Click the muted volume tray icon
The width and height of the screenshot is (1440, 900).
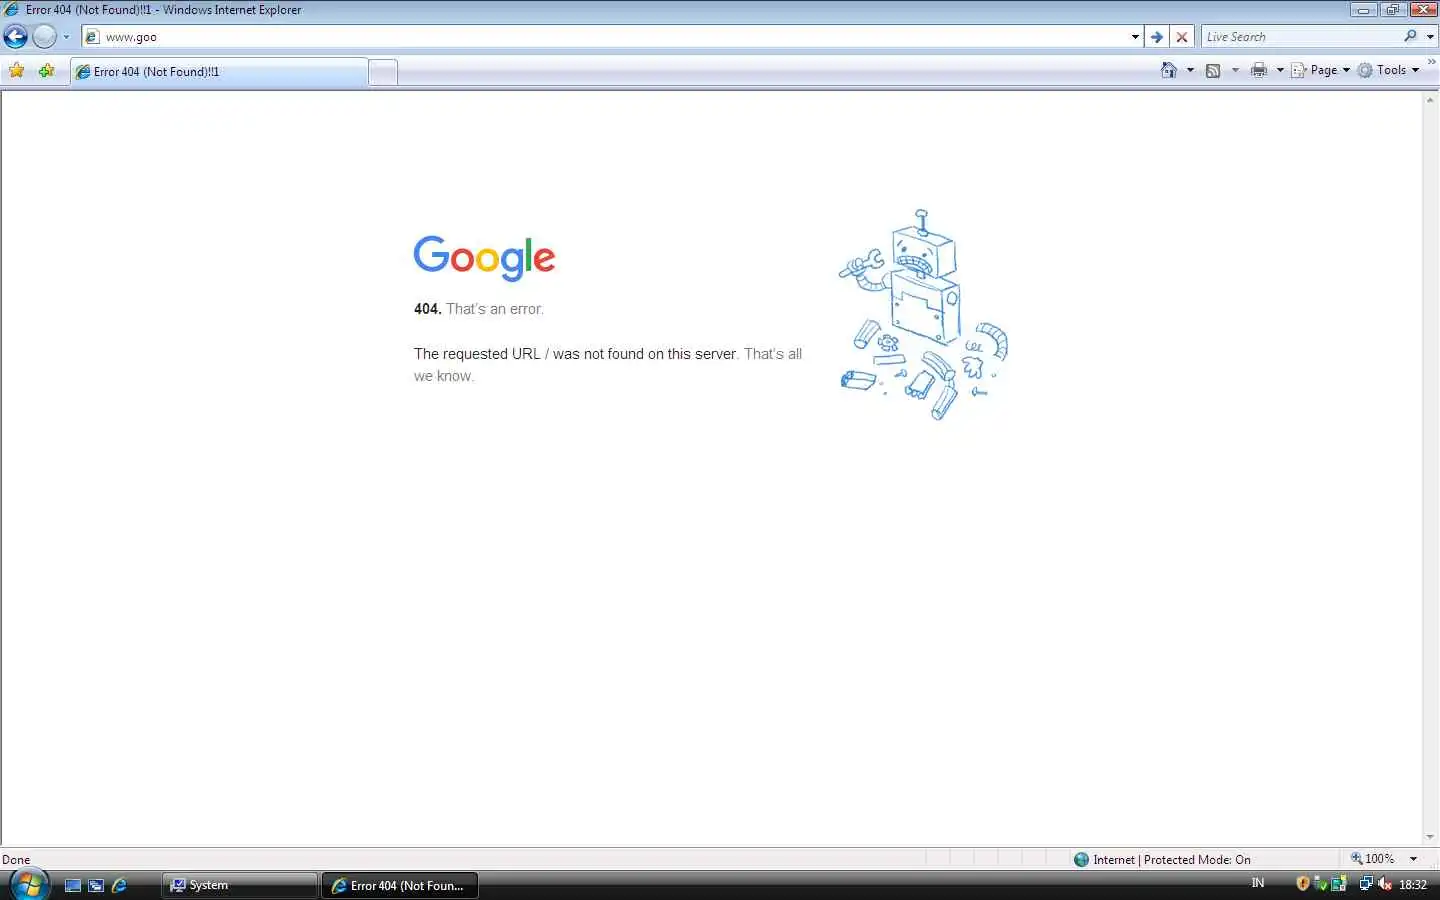(x=1385, y=884)
